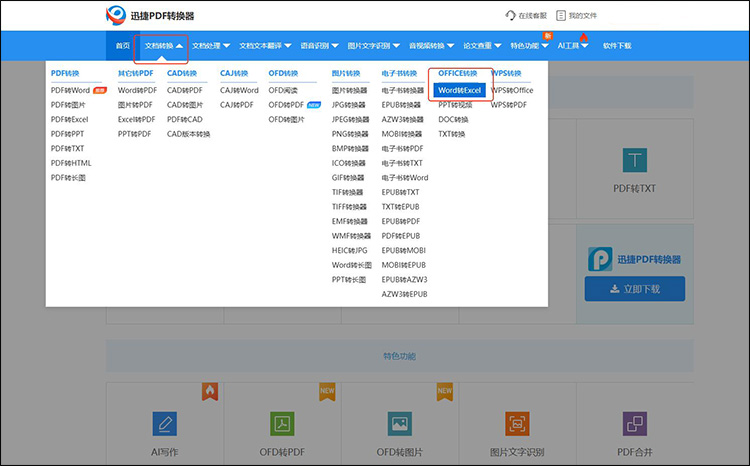The image size is (750, 466).
Task: Open the Excel转PDF link
Action: coord(136,119)
